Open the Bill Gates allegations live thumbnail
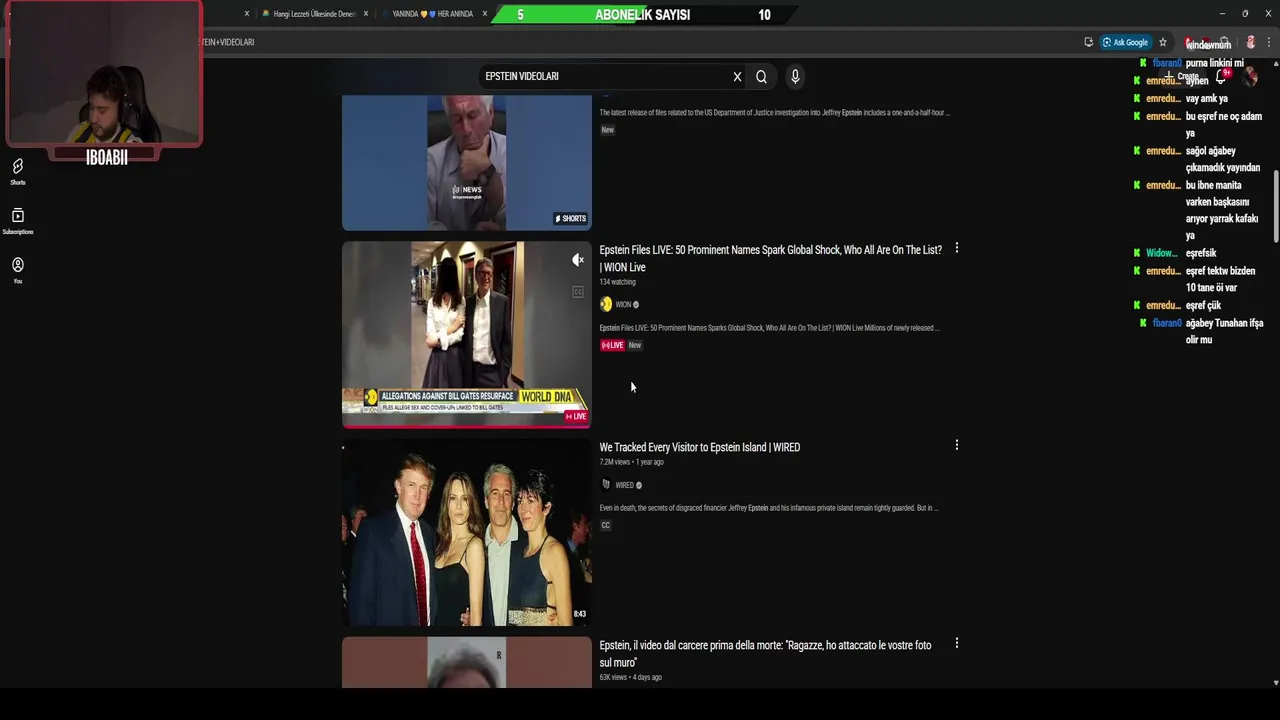1280x720 pixels. coord(467,334)
